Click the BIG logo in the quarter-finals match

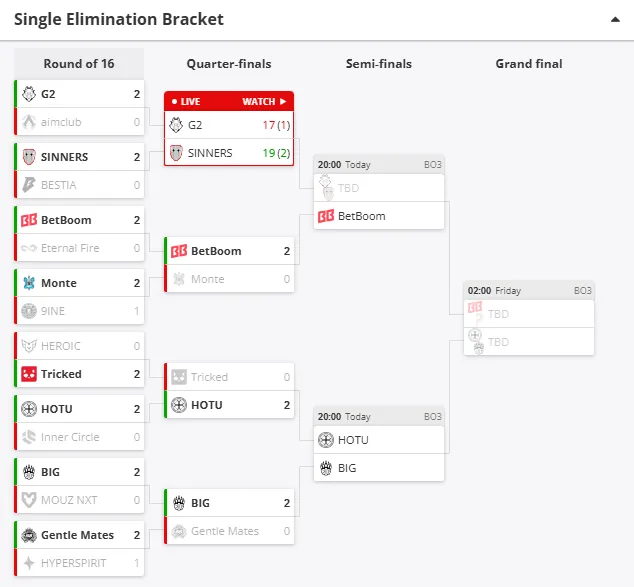tap(179, 503)
